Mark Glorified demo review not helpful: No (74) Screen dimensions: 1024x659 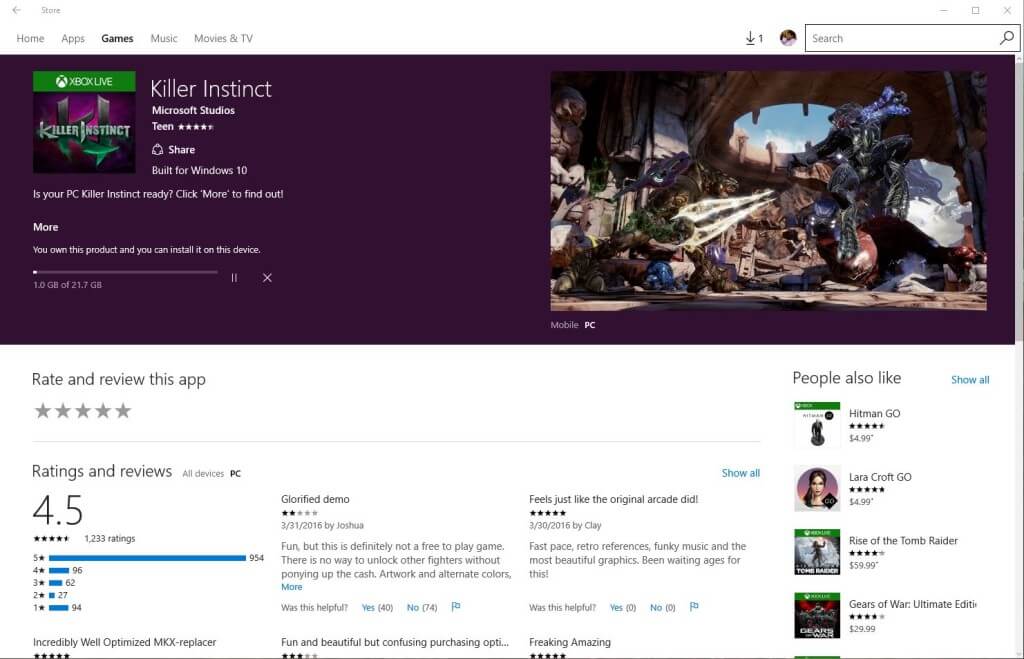point(422,607)
